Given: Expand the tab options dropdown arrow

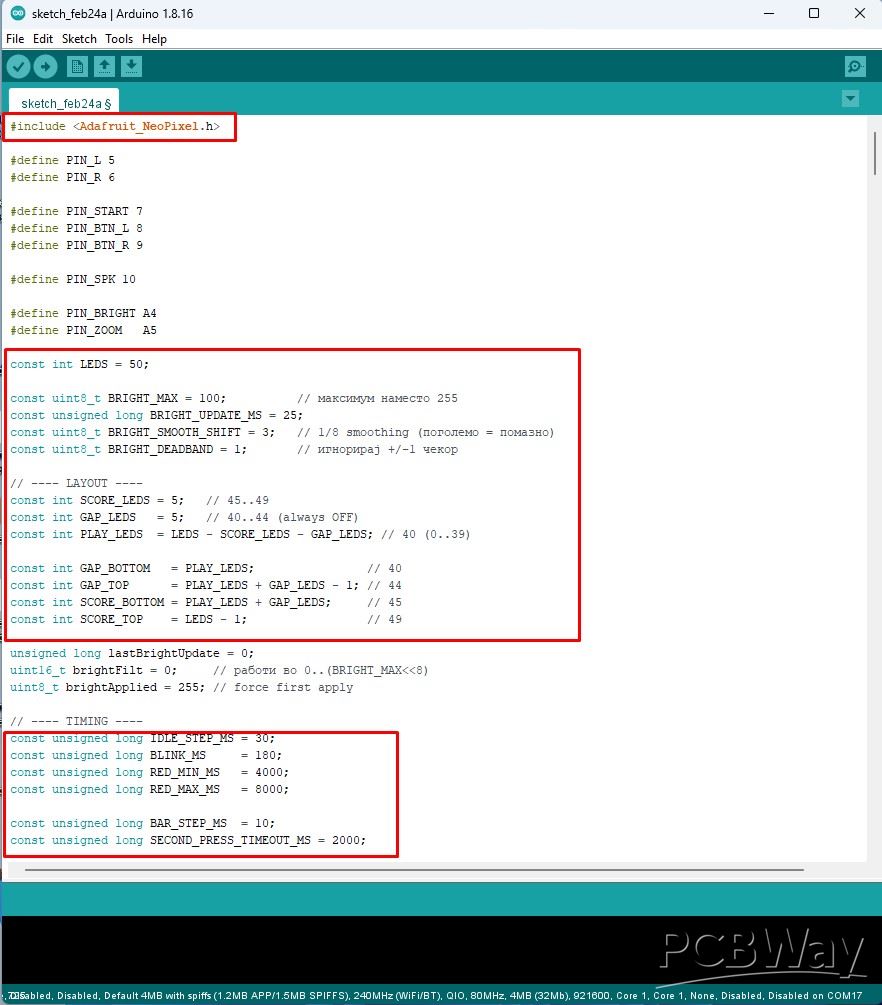Looking at the screenshot, I should click(850, 99).
